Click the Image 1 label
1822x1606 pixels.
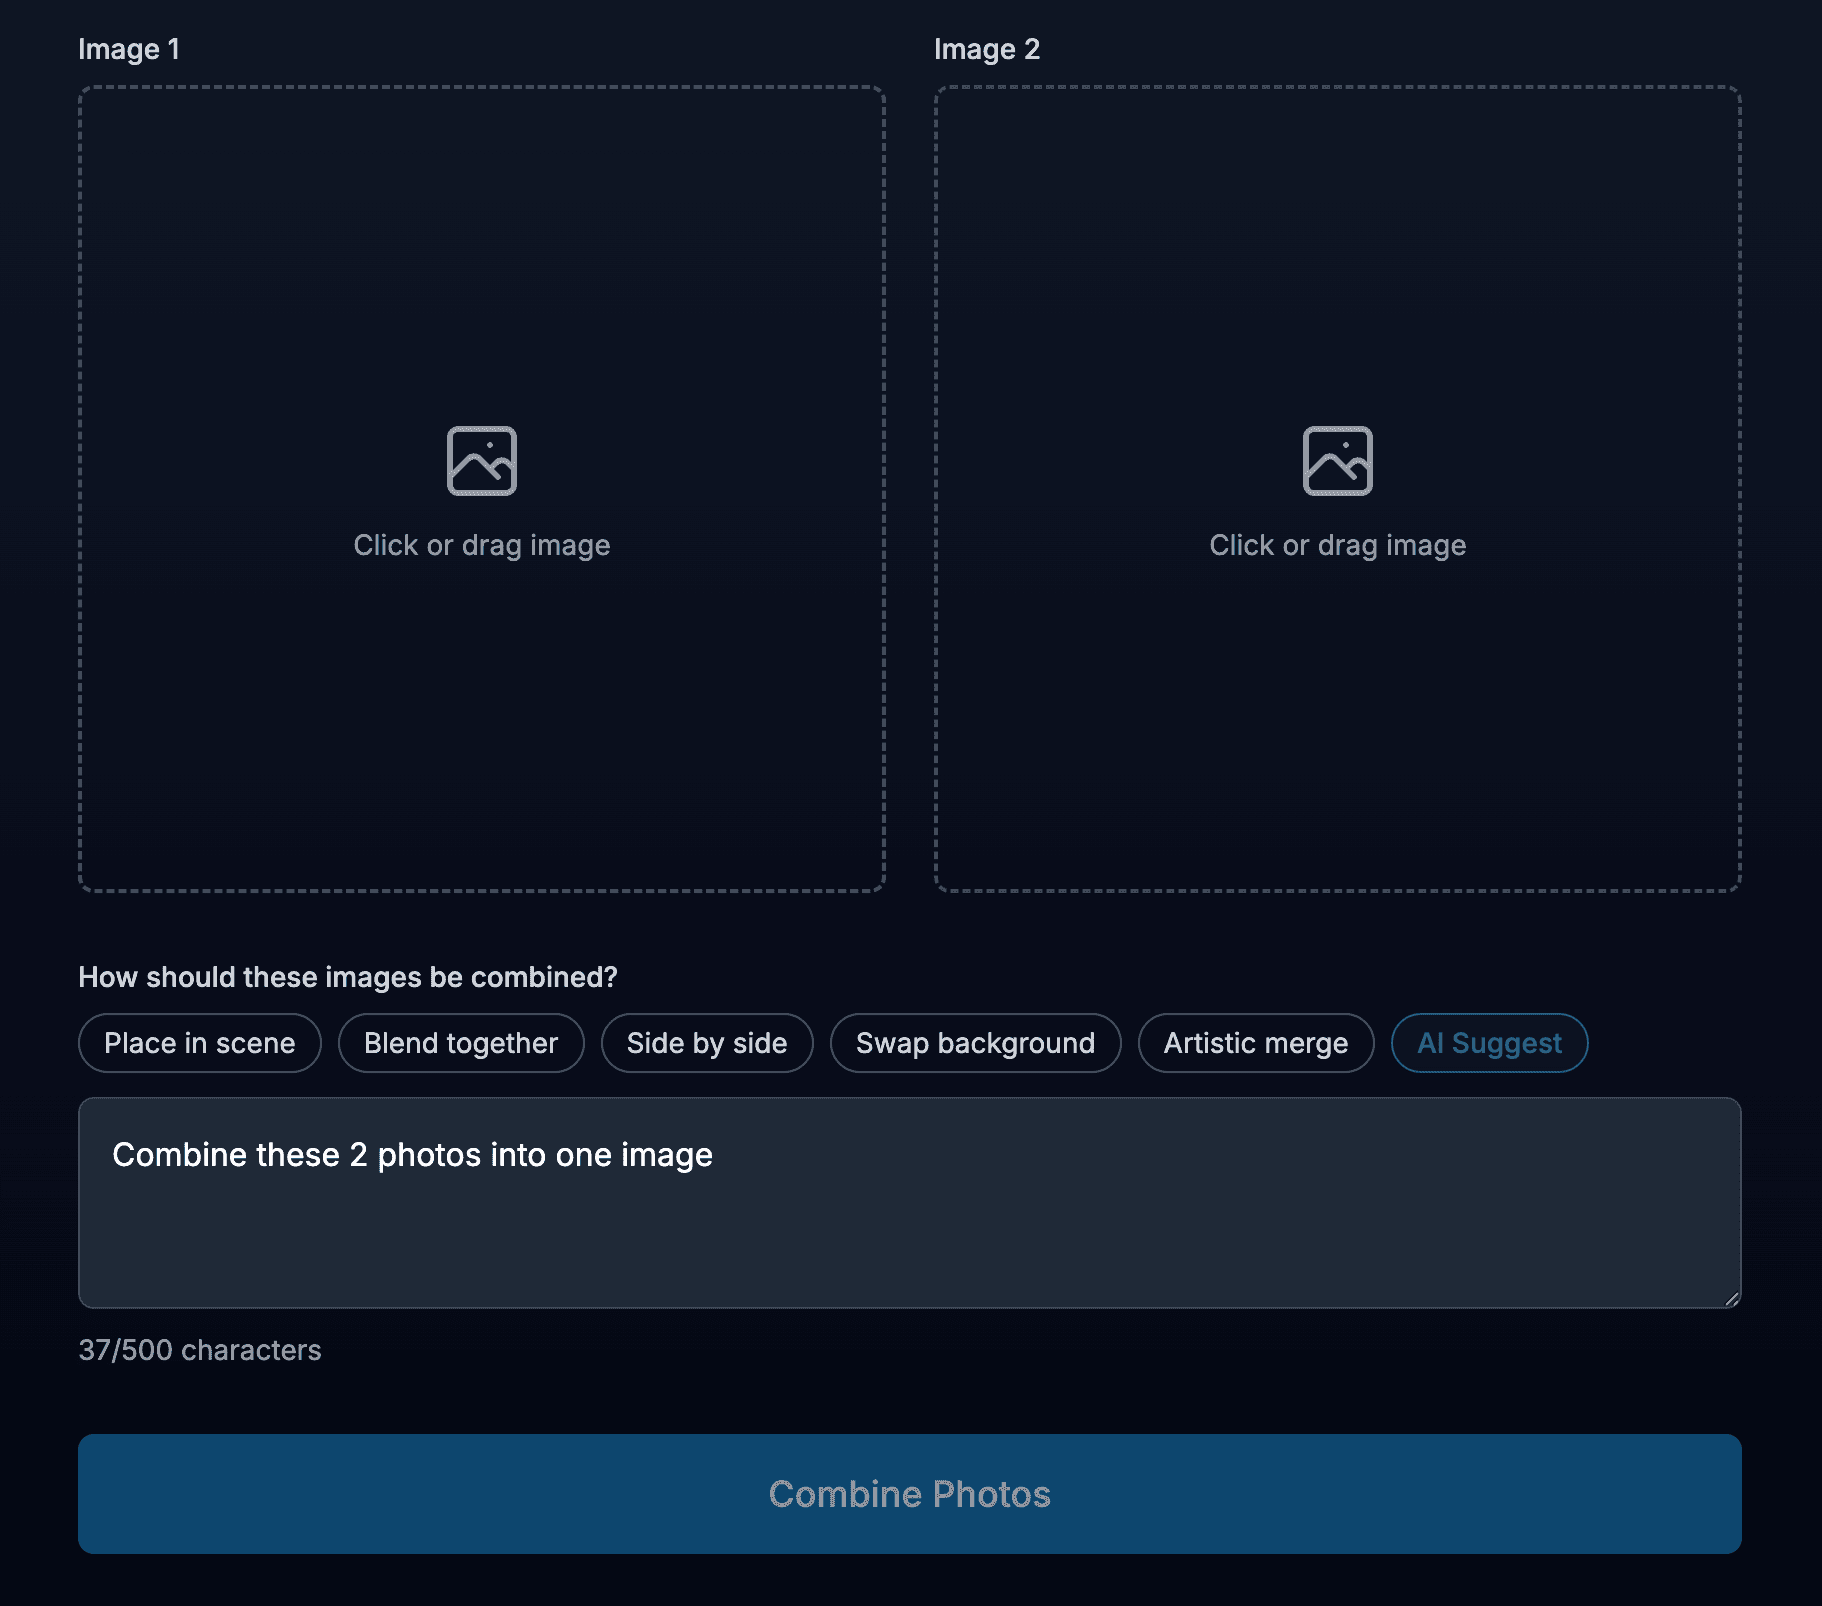point(129,49)
